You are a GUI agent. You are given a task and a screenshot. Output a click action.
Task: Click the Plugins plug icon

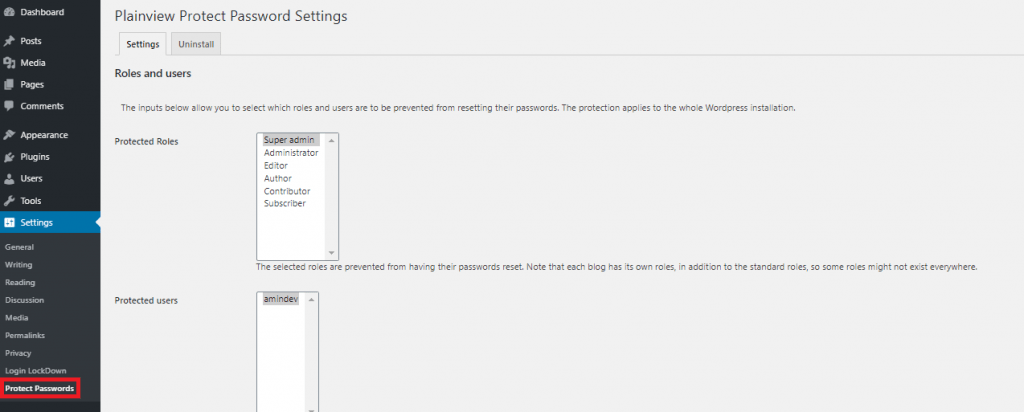tap(9, 157)
